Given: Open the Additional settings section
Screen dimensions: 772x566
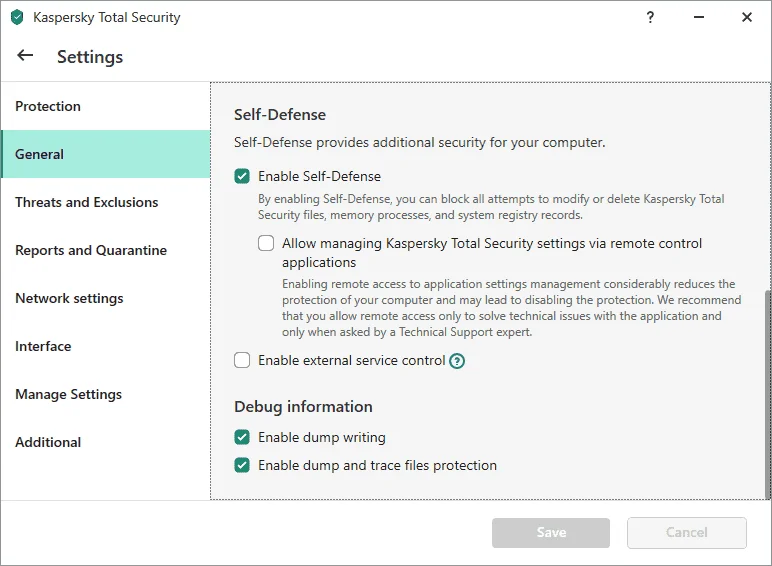Looking at the screenshot, I should tap(105, 442).
